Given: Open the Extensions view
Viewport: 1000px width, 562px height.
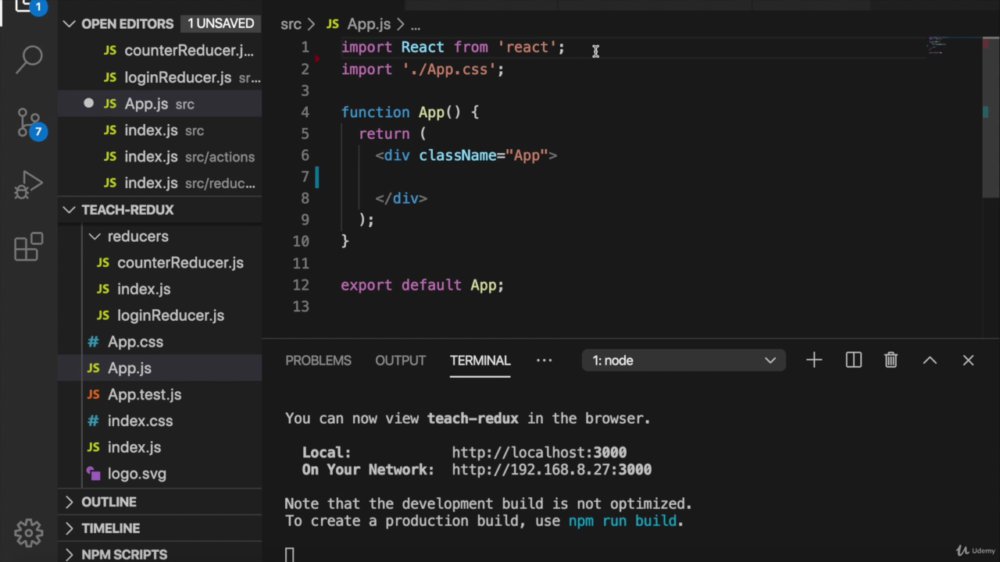Looking at the screenshot, I should pos(29,247).
